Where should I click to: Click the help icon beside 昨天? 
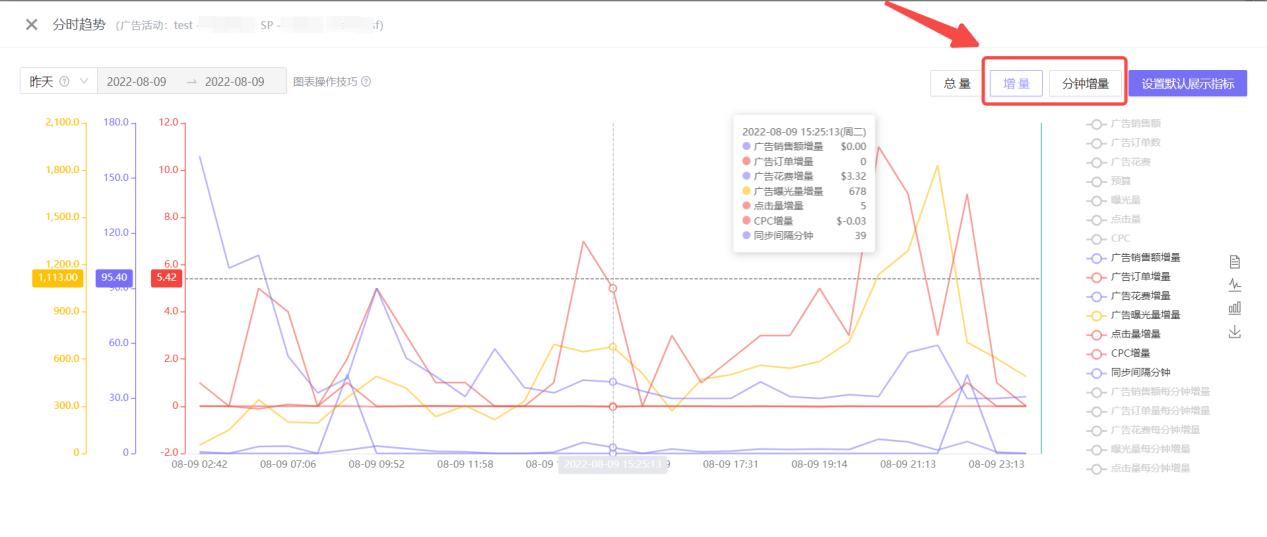64,81
